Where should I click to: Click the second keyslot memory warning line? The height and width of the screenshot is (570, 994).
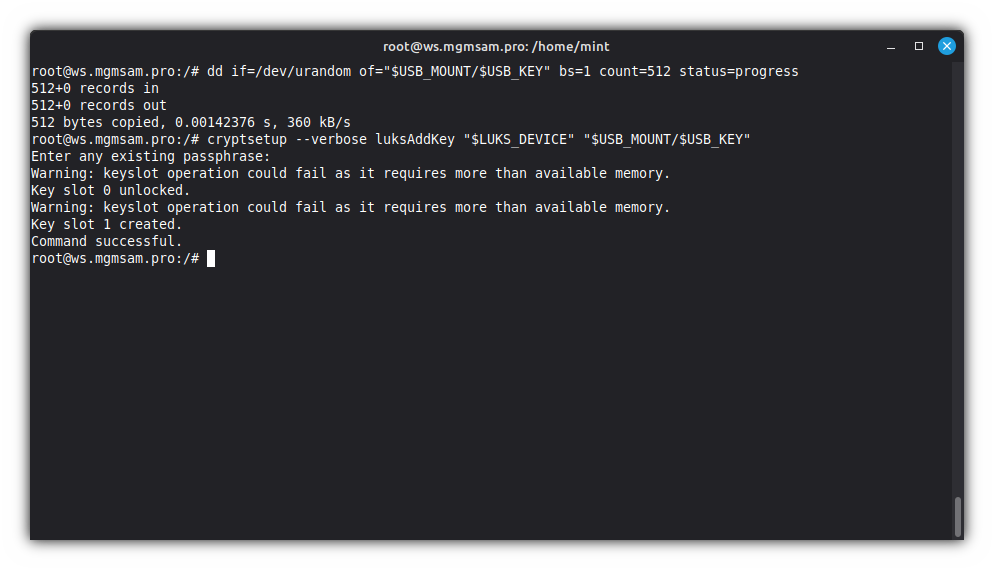pyautogui.click(x=350, y=207)
